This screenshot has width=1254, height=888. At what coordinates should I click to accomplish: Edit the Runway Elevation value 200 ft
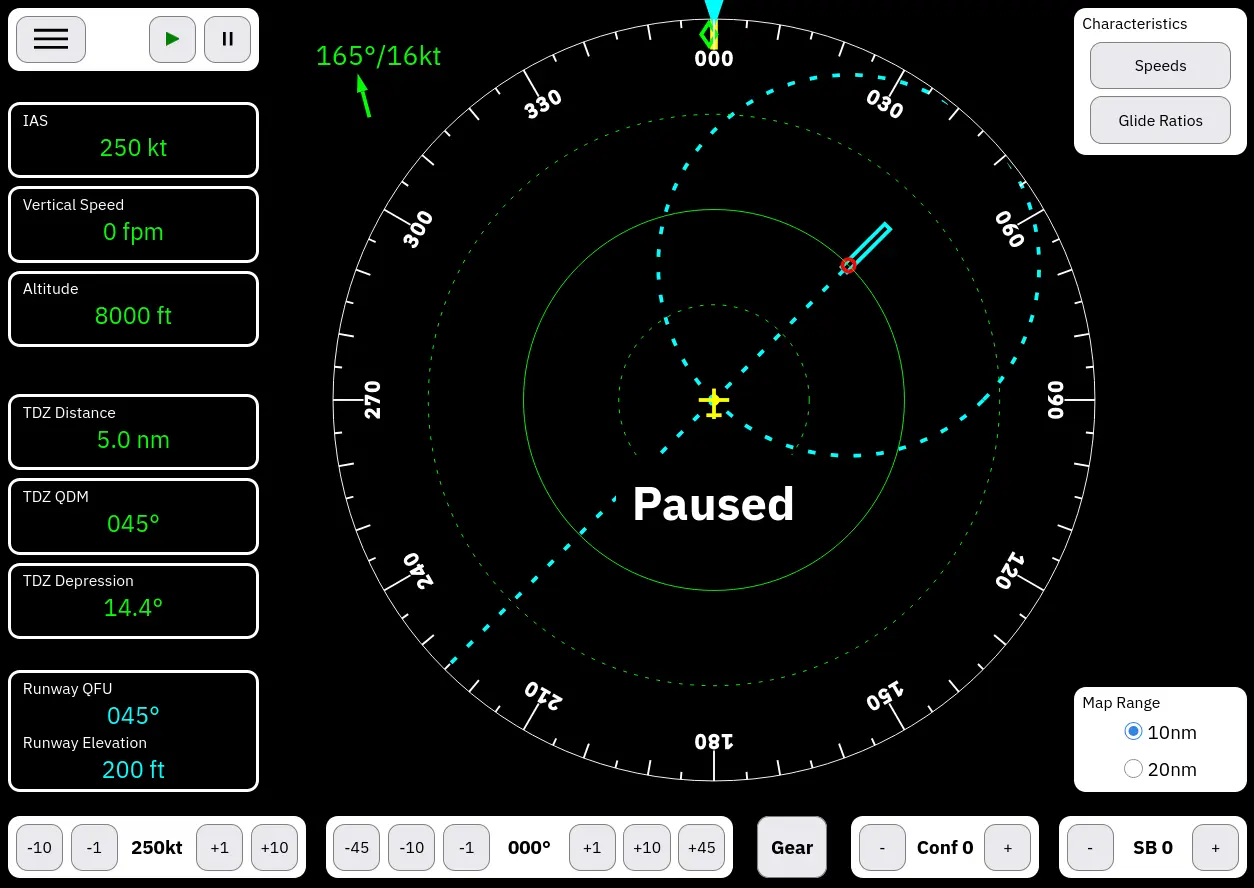[133, 770]
